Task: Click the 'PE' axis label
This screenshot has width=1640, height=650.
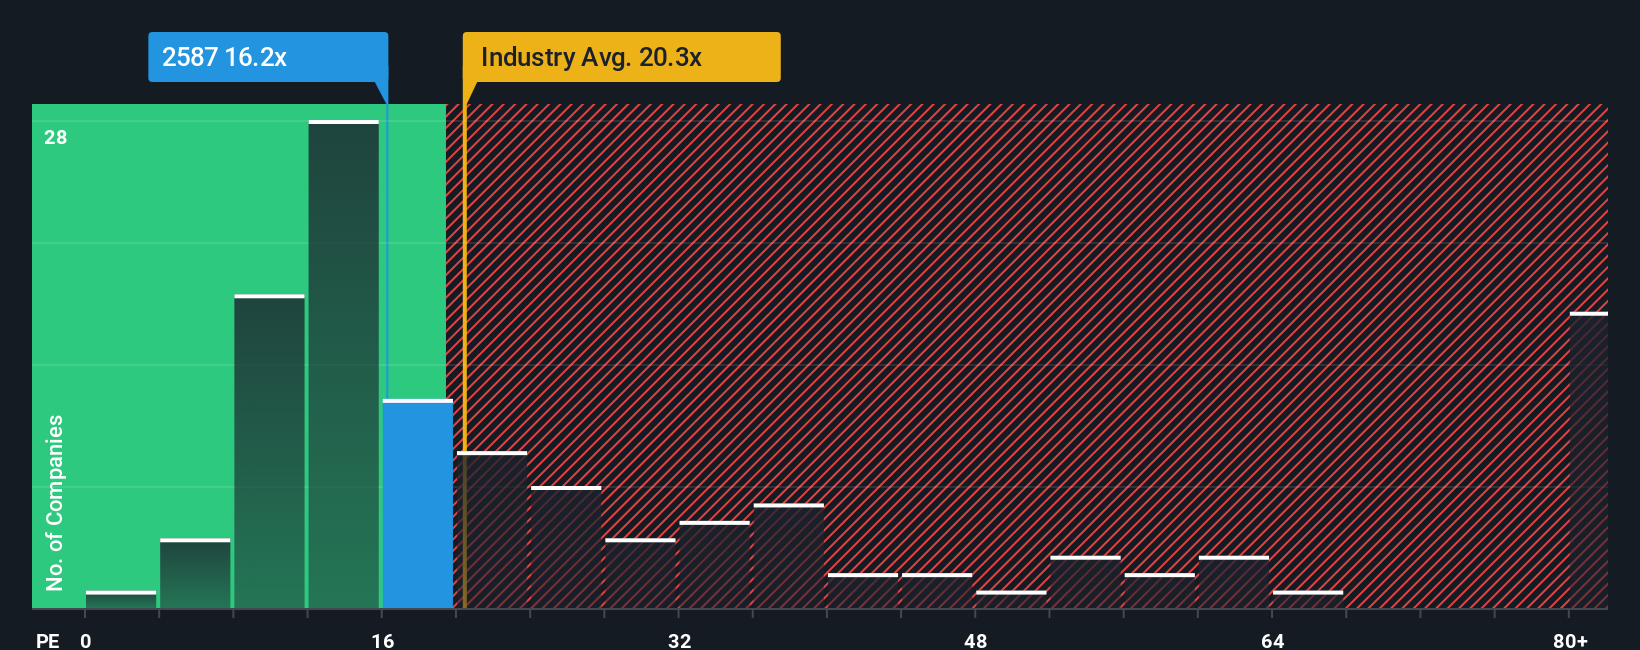Action: [48, 640]
